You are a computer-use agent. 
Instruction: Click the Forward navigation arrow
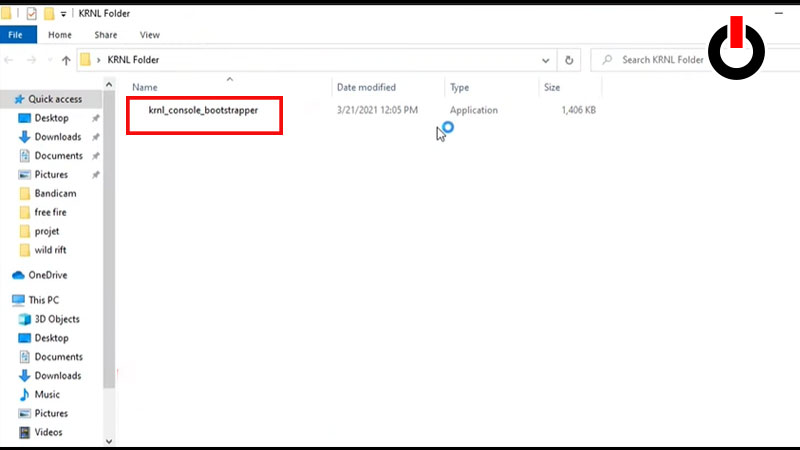pyautogui.click(x=31, y=60)
